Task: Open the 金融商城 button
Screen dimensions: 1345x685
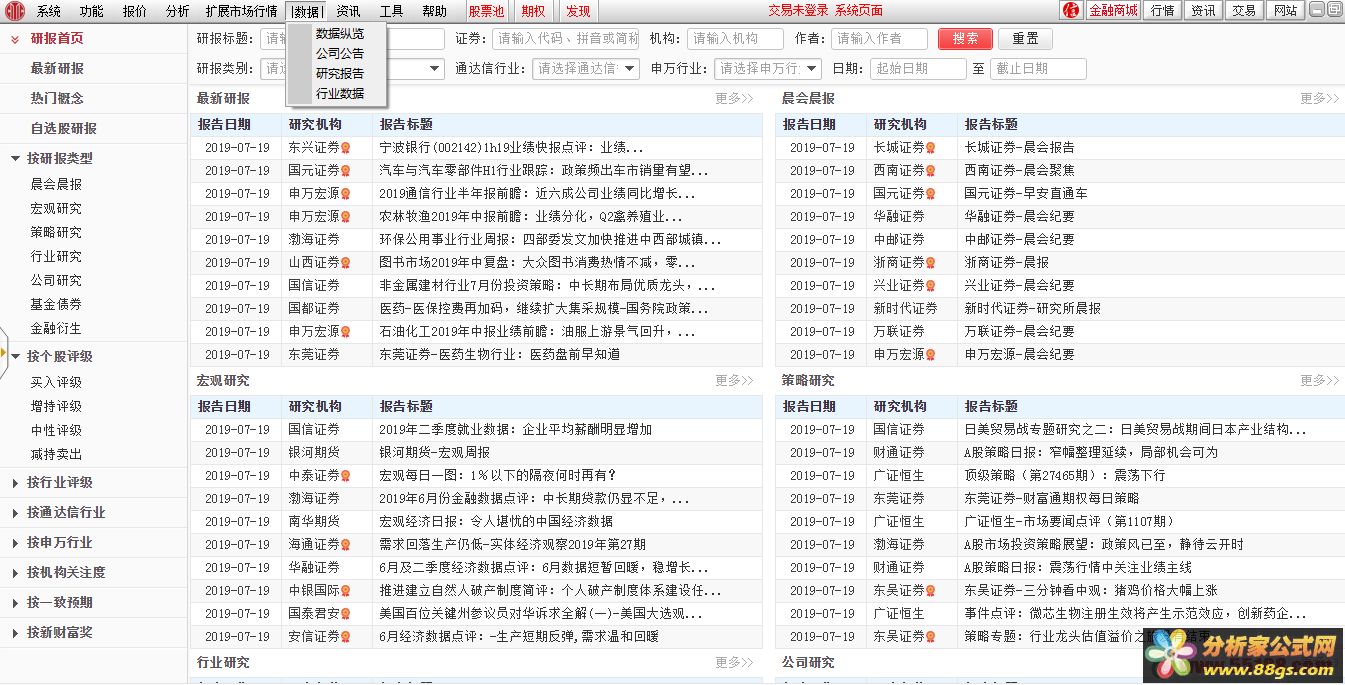Action: tap(1113, 10)
